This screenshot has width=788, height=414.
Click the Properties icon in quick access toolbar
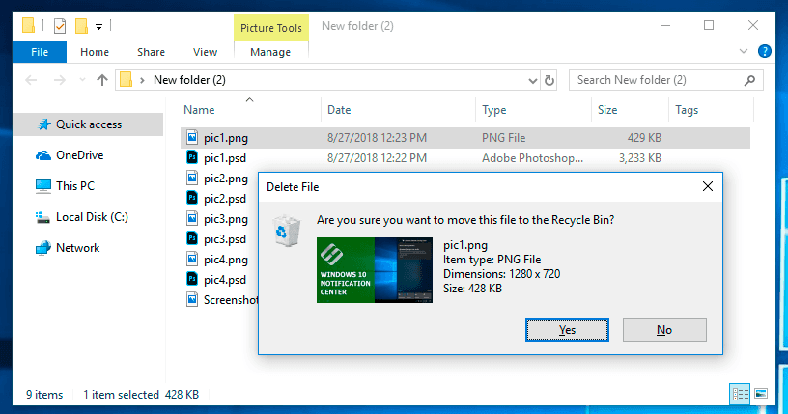pos(60,25)
